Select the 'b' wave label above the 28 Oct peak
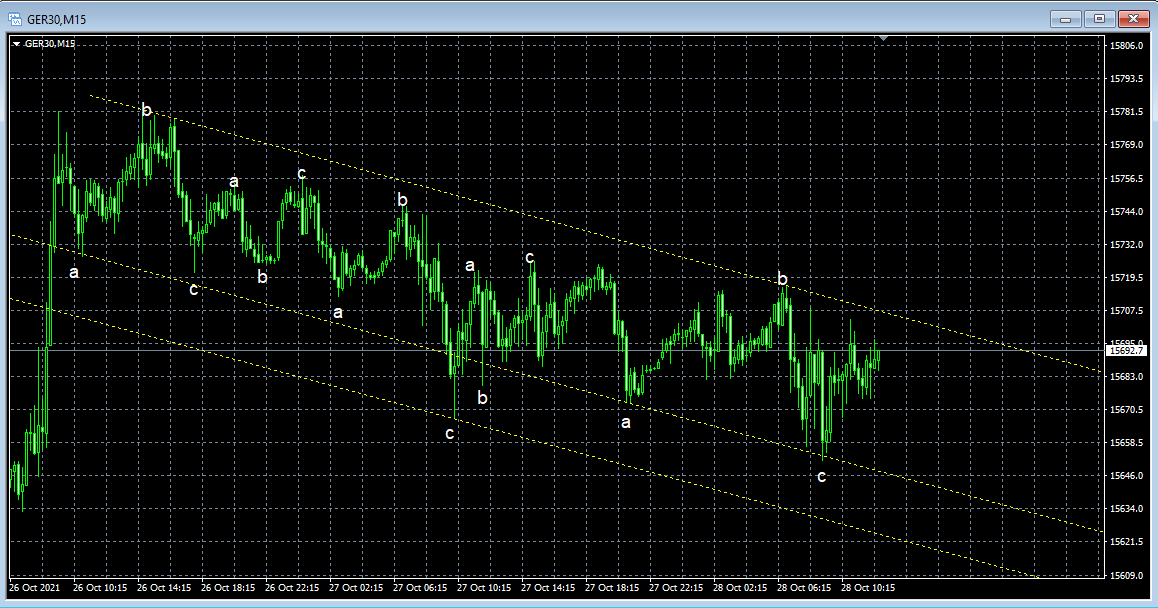1158x608 pixels. pos(782,279)
